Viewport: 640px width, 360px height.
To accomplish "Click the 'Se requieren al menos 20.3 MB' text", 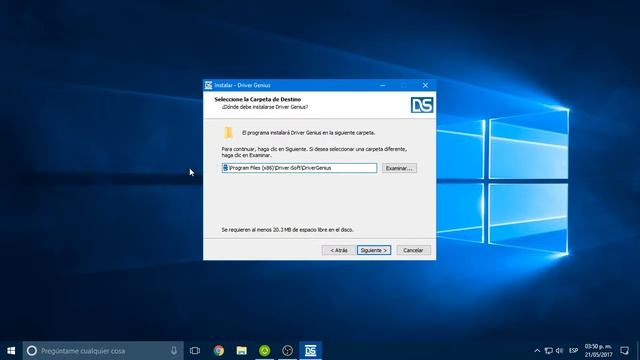I will click(x=287, y=230).
